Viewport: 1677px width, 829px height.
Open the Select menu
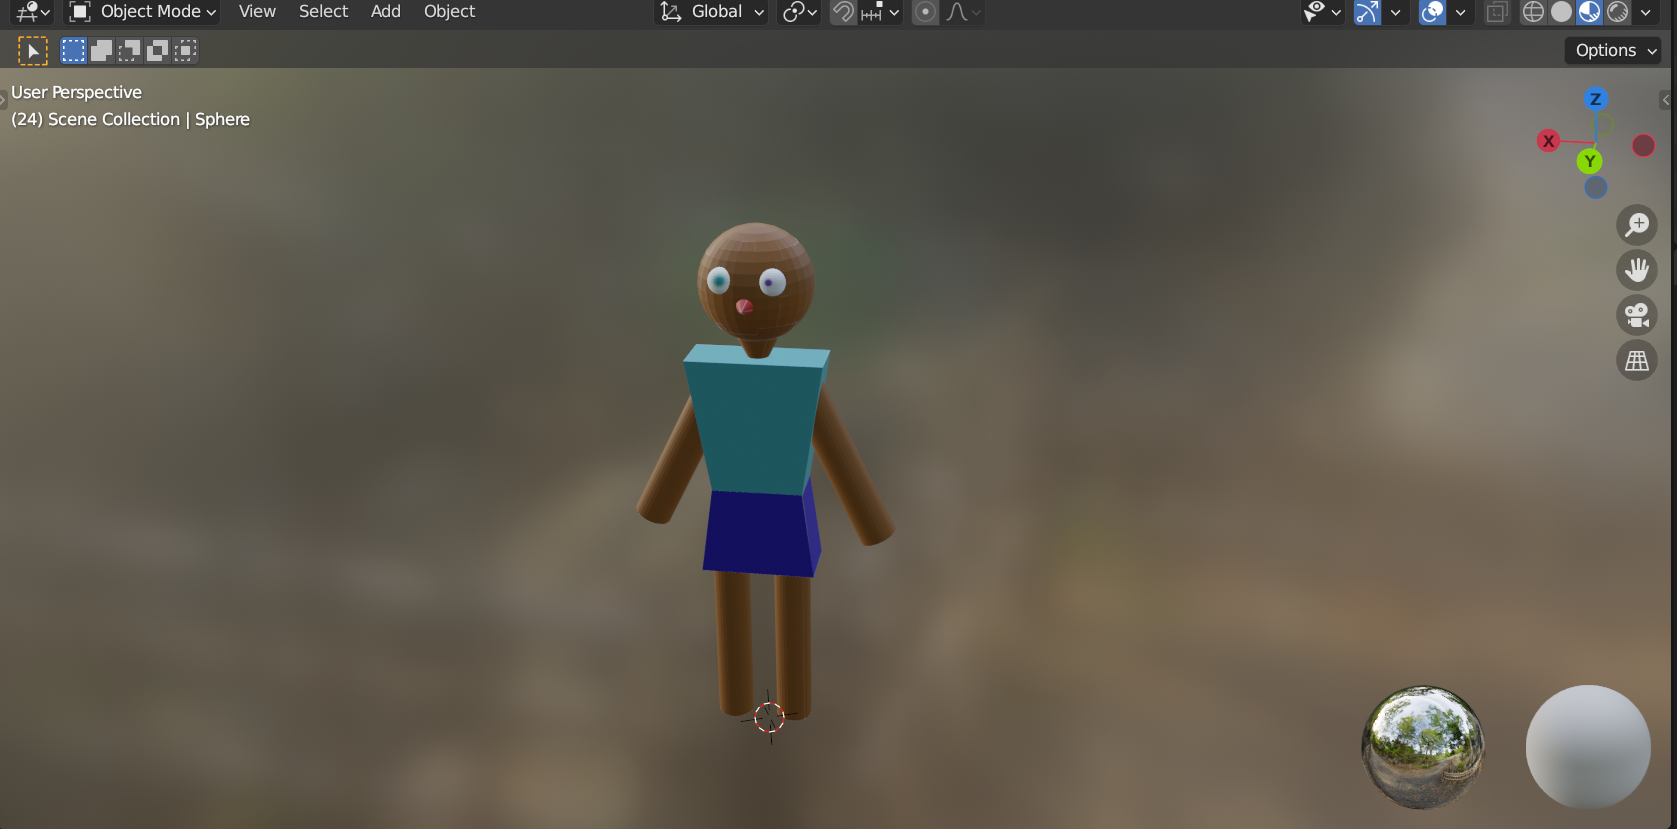pos(323,12)
